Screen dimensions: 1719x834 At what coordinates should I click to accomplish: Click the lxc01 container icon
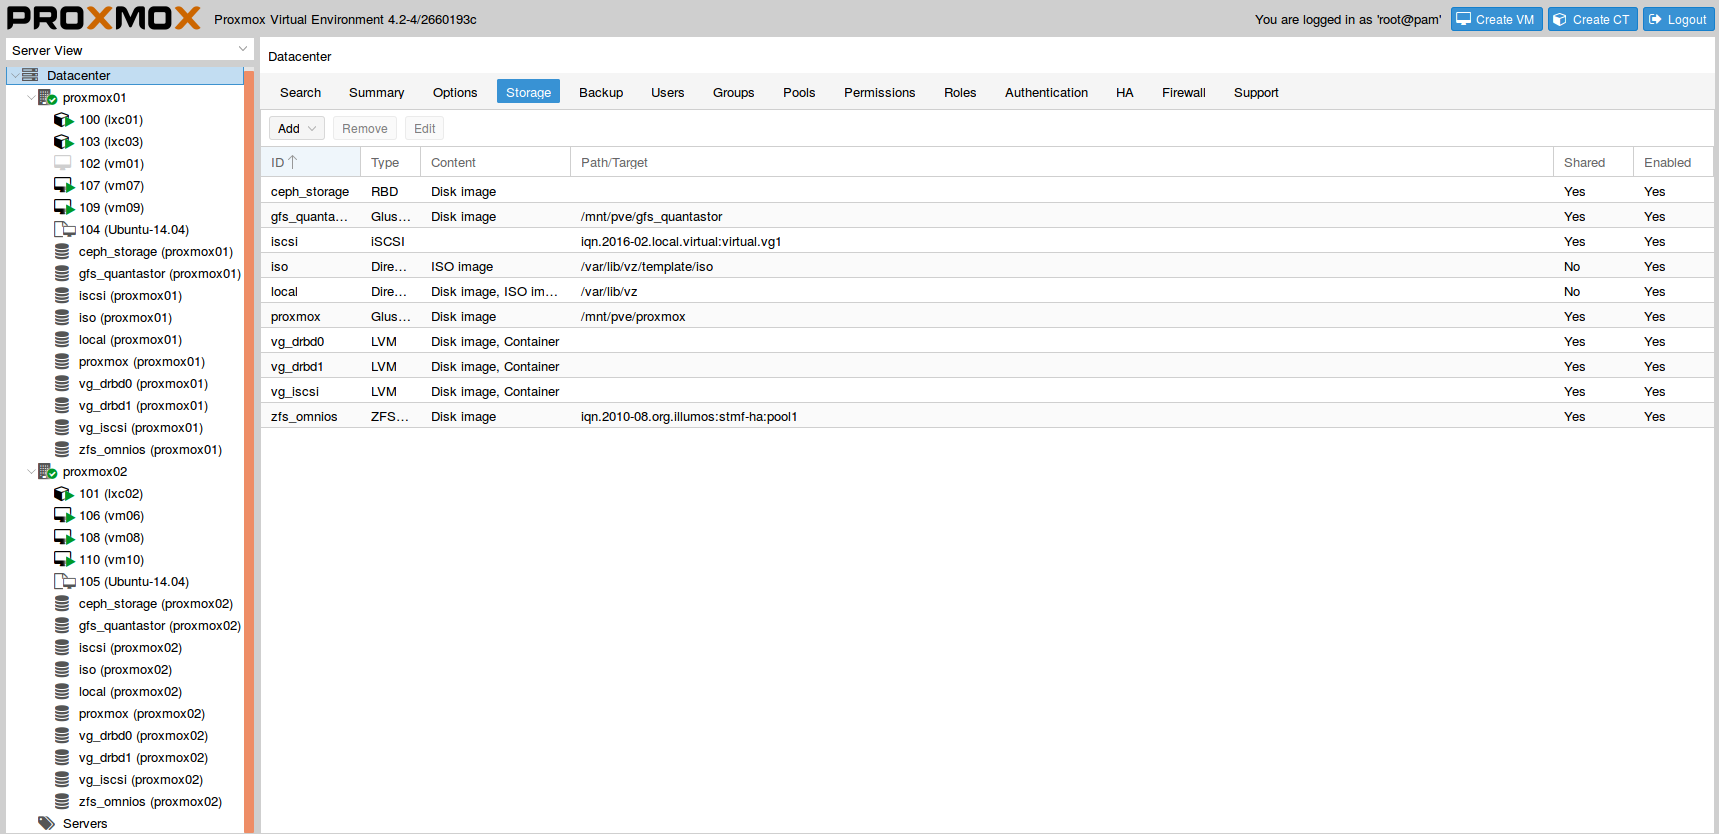(x=63, y=120)
